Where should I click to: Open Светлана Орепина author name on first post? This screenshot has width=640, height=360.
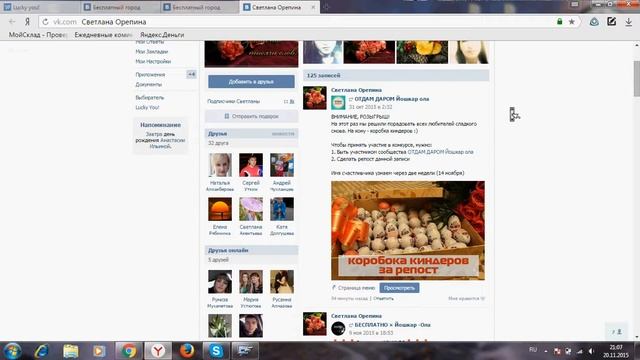click(356, 90)
